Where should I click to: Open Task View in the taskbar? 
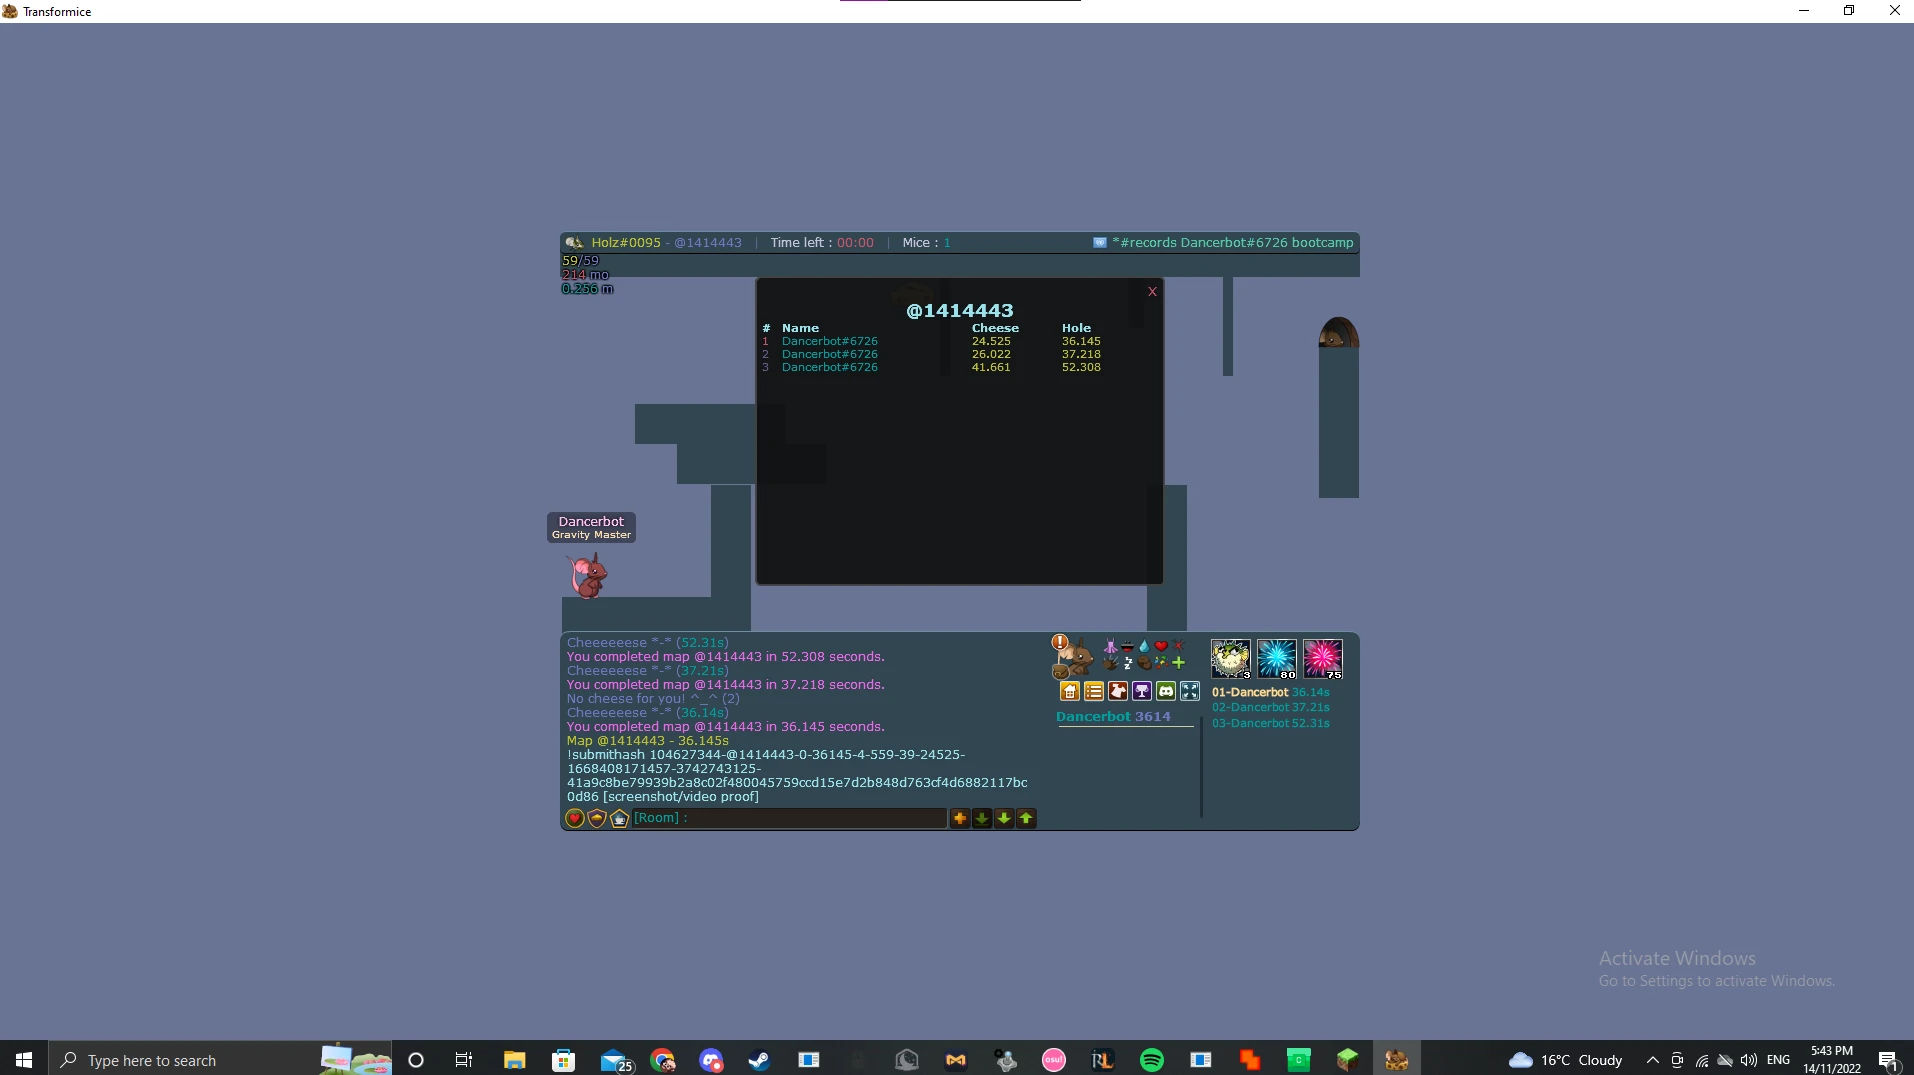click(x=464, y=1059)
